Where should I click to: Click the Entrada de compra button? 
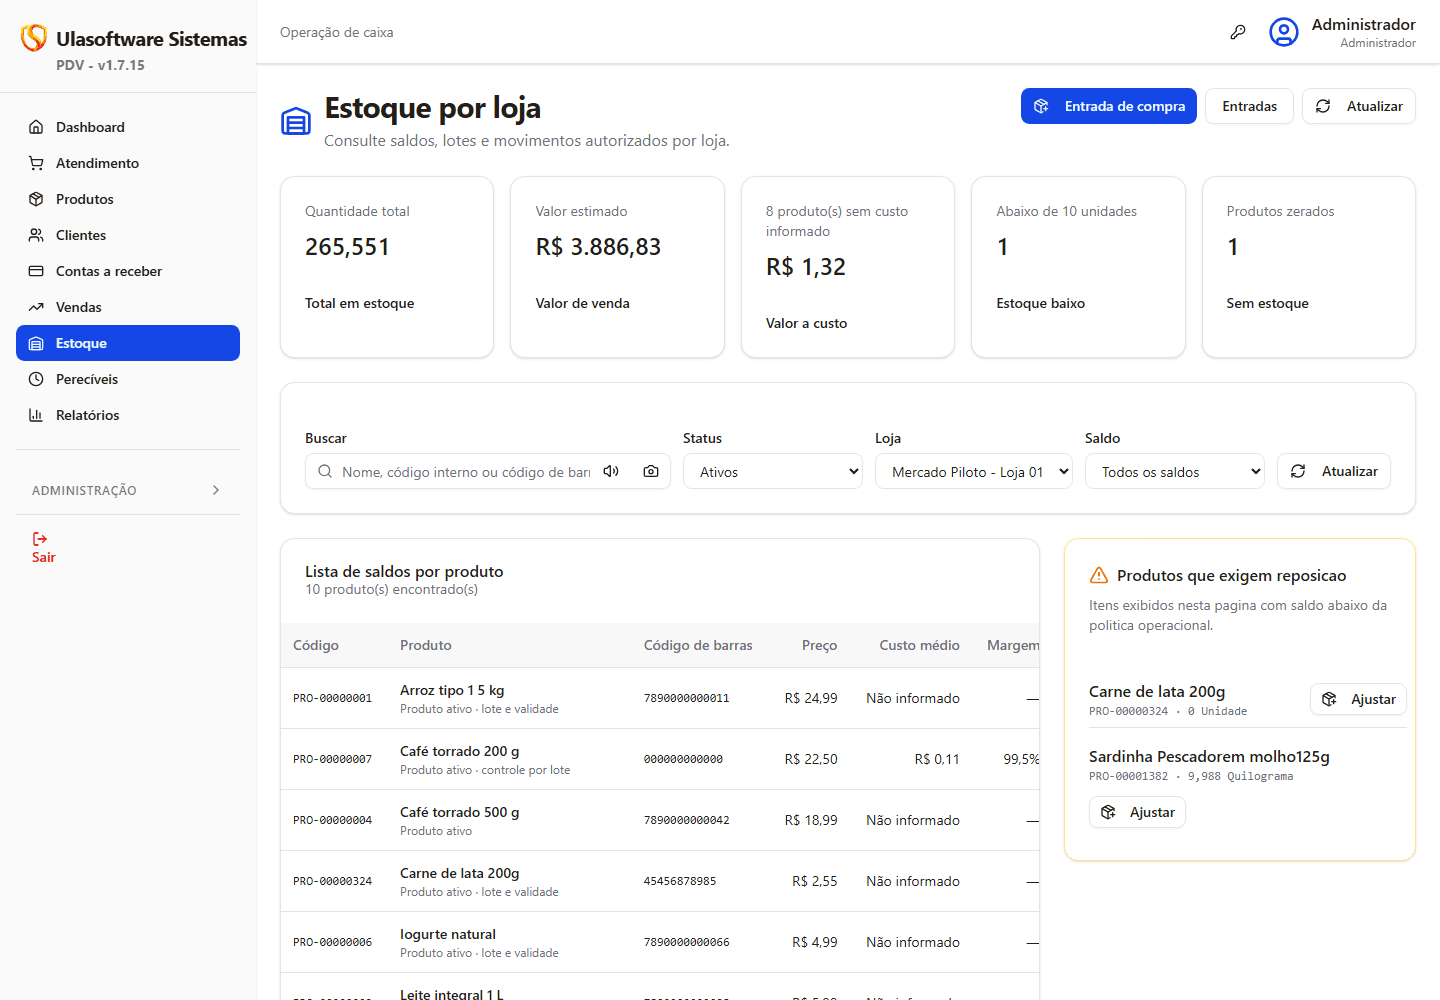pos(1108,106)
